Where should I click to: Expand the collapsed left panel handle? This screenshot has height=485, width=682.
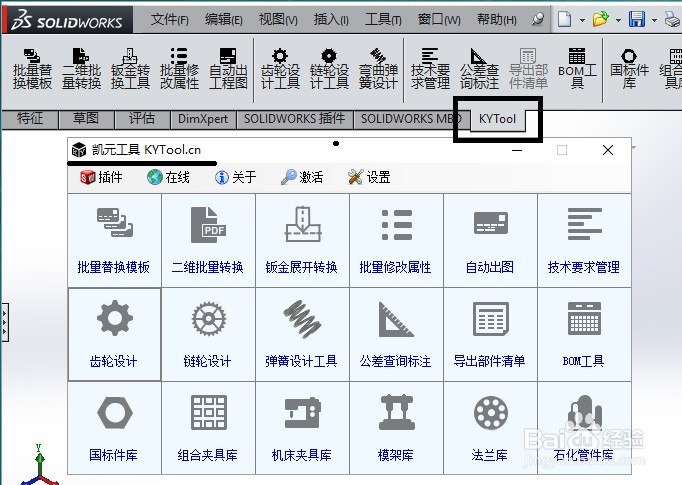(x=4, y=322)
